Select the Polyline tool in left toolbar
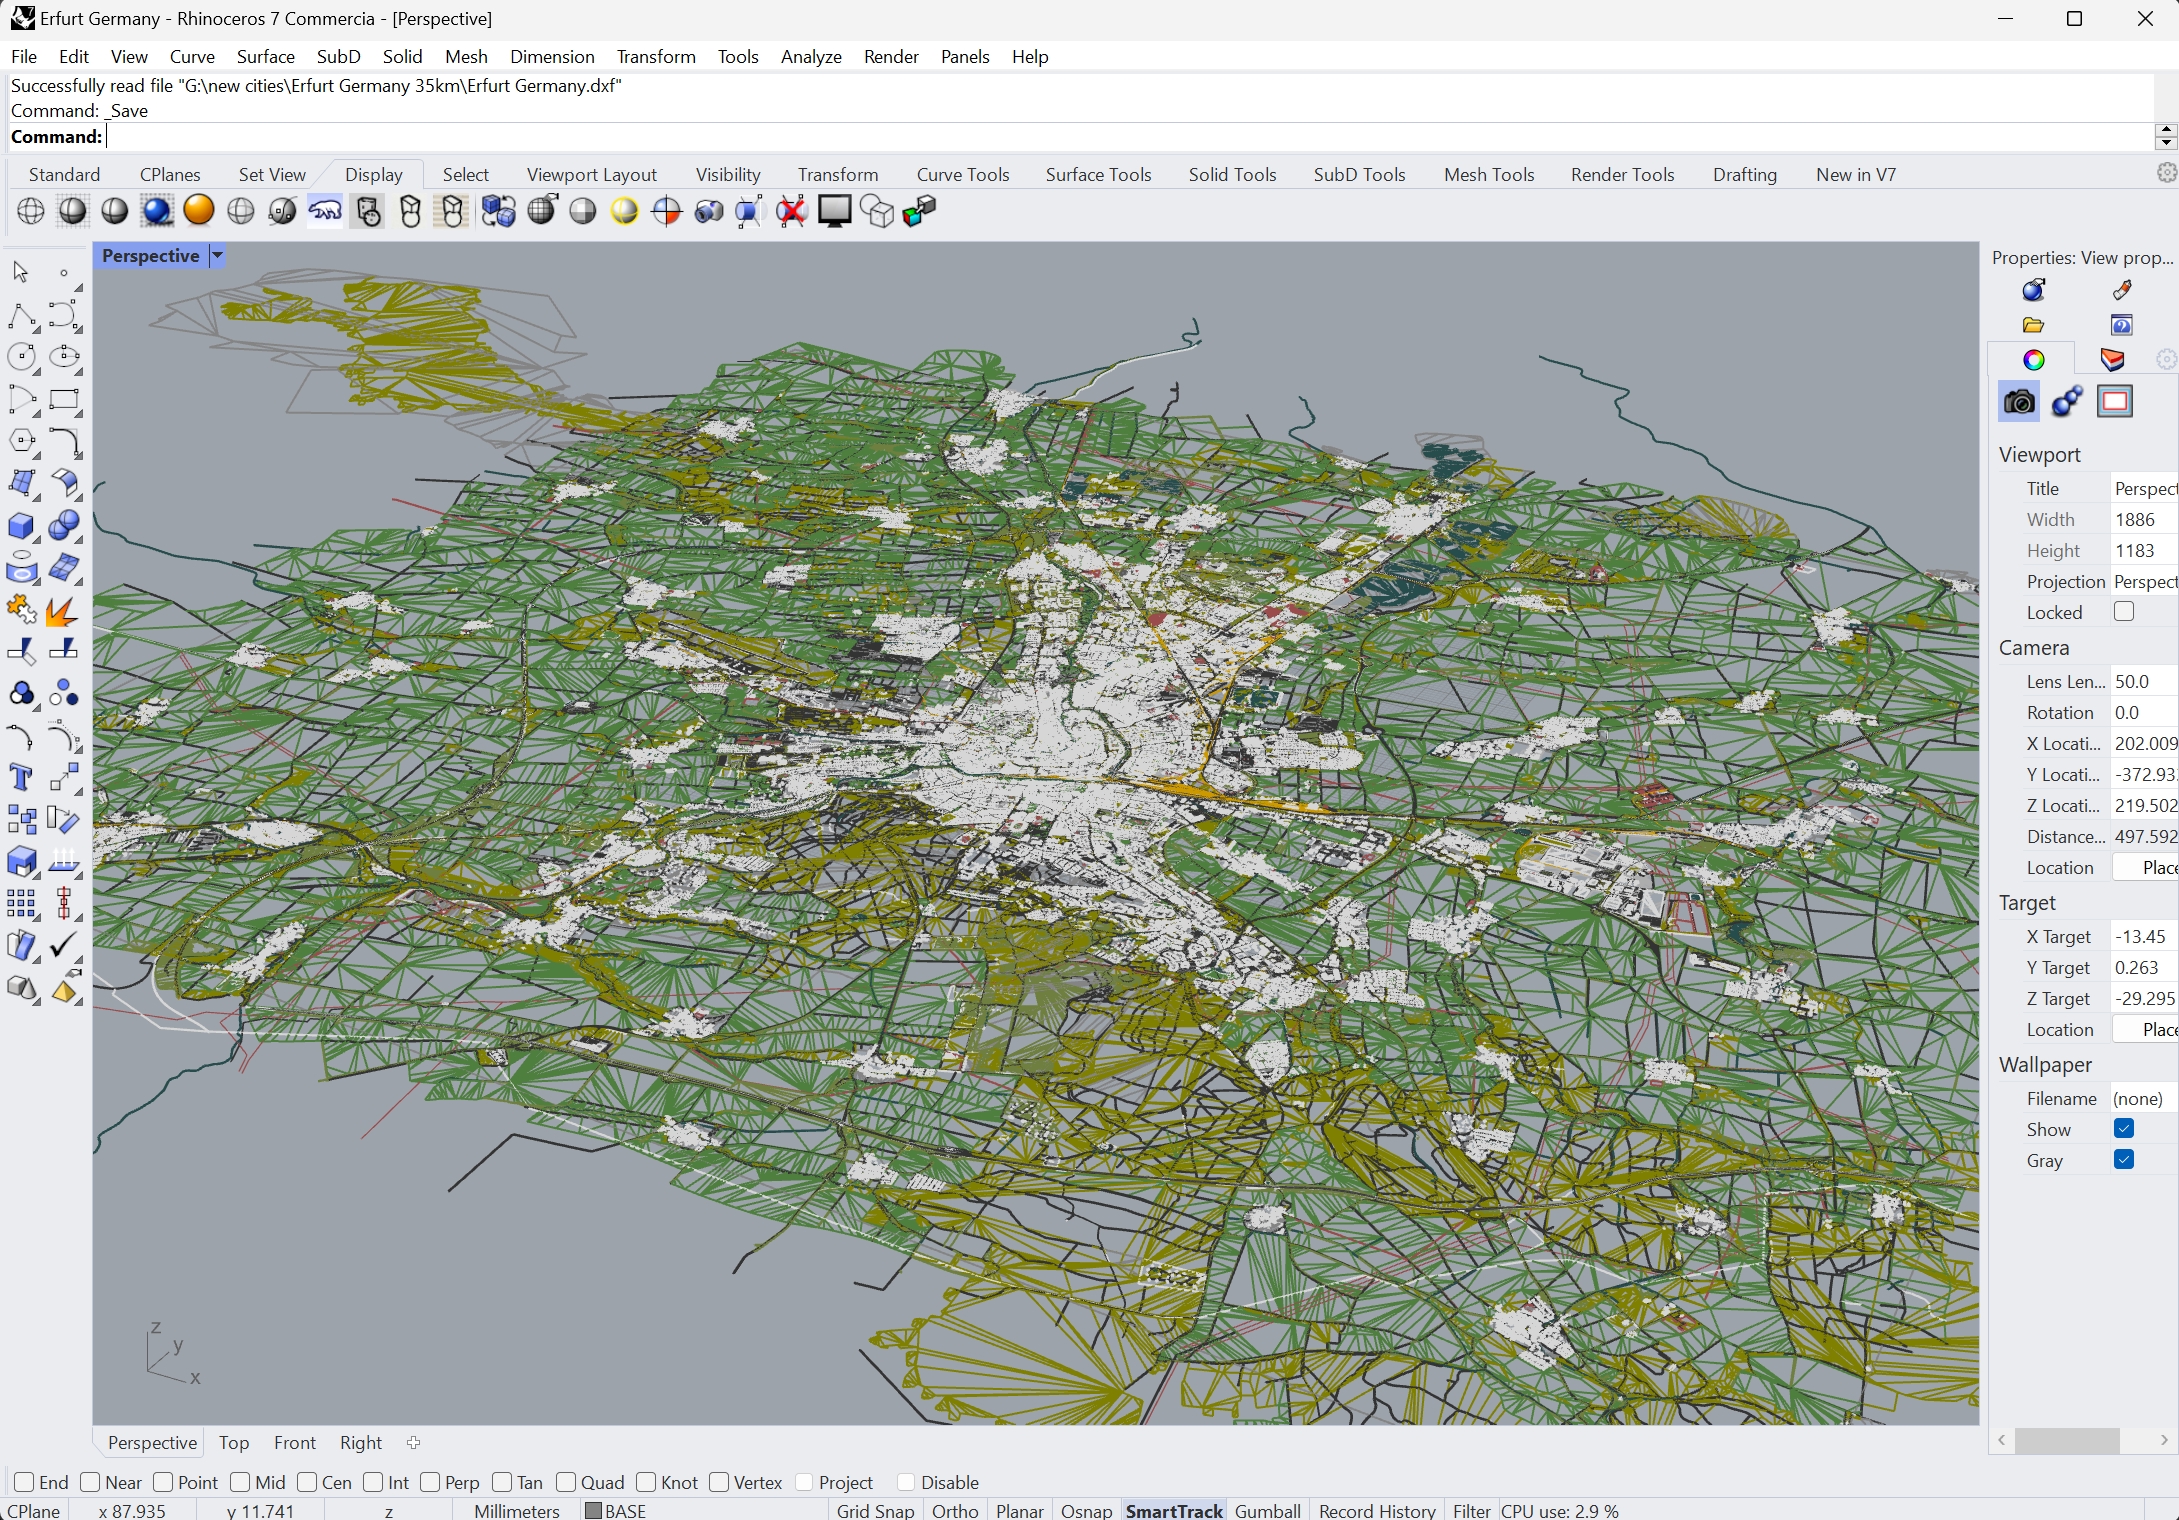This screenshot has width=2179, height=1520. 21,317
